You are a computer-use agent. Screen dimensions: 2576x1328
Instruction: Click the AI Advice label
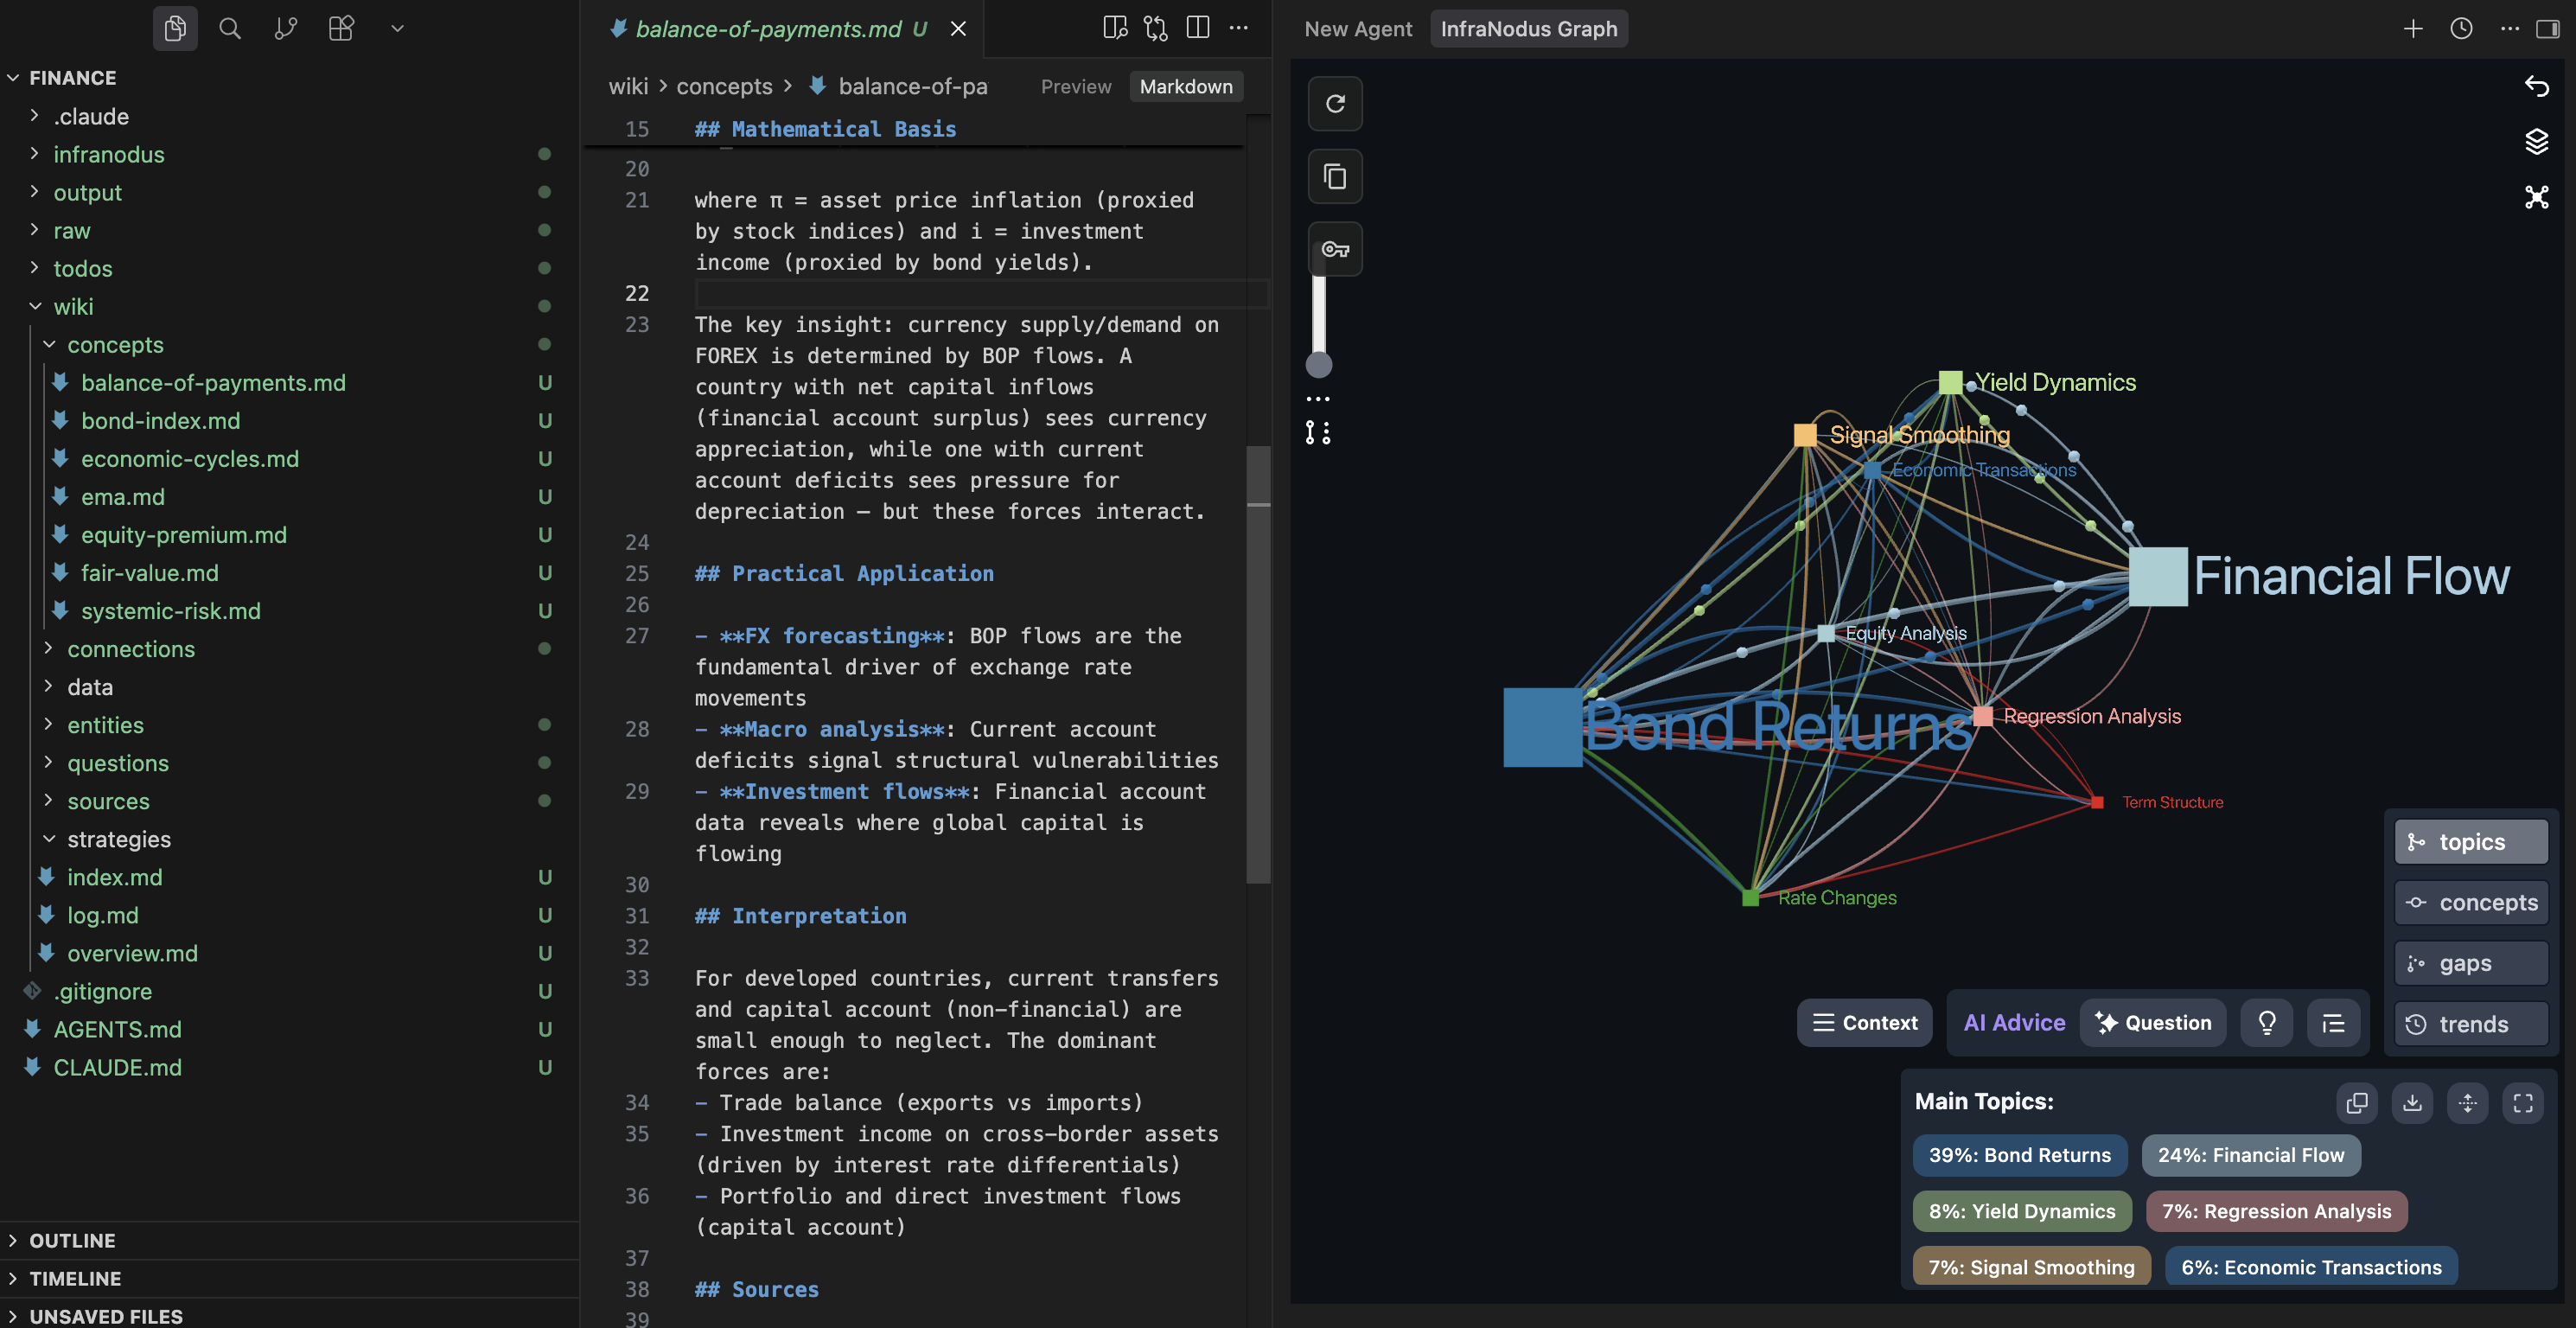[2014, 1023]
